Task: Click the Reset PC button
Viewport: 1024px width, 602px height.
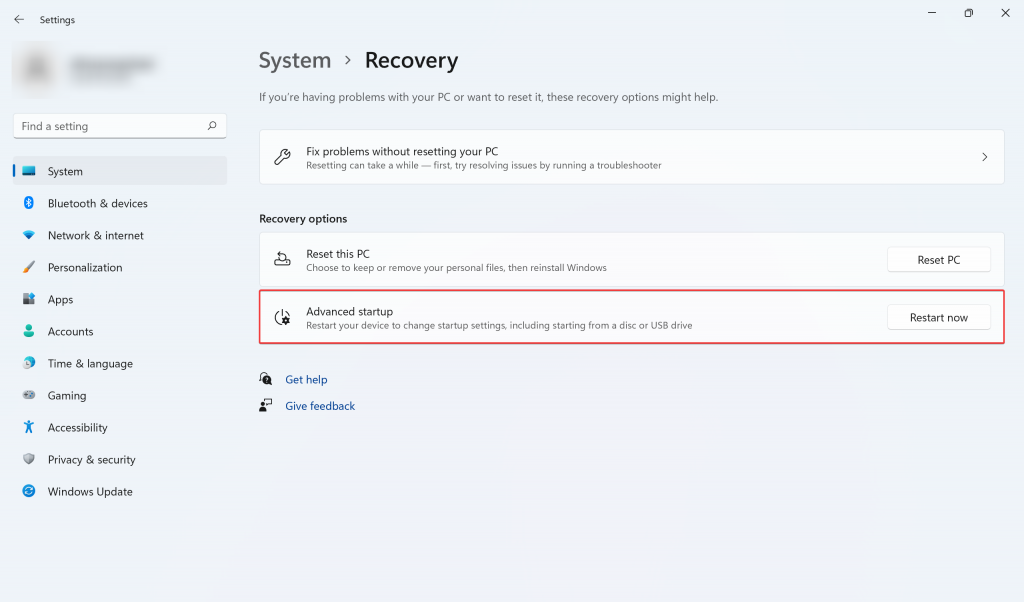Action: [938, 259]
